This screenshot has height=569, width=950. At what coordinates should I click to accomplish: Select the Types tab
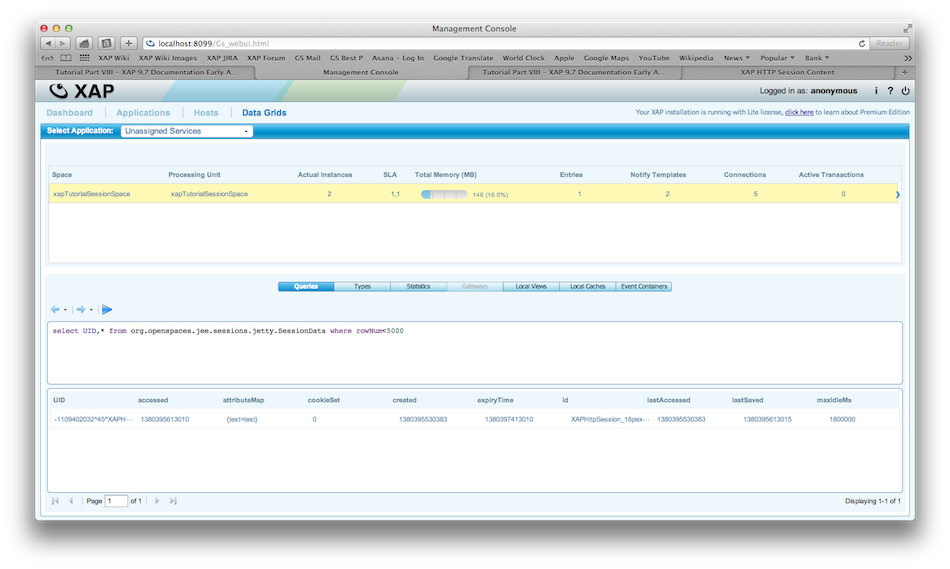362,287
